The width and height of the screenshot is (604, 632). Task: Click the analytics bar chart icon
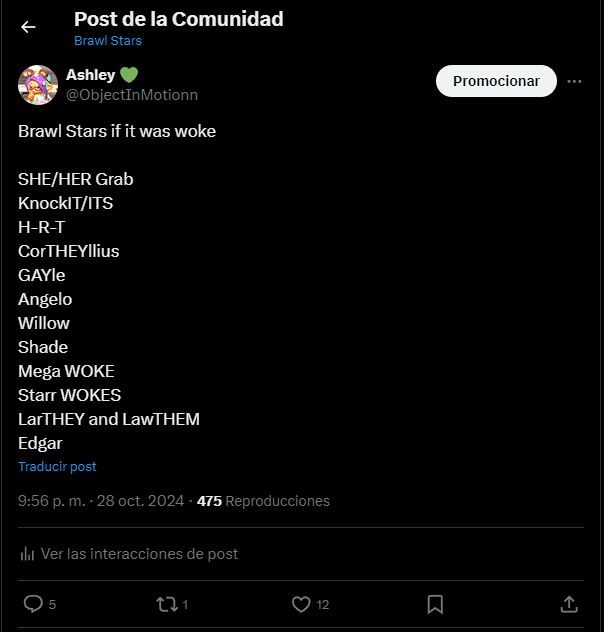point(27,554)
